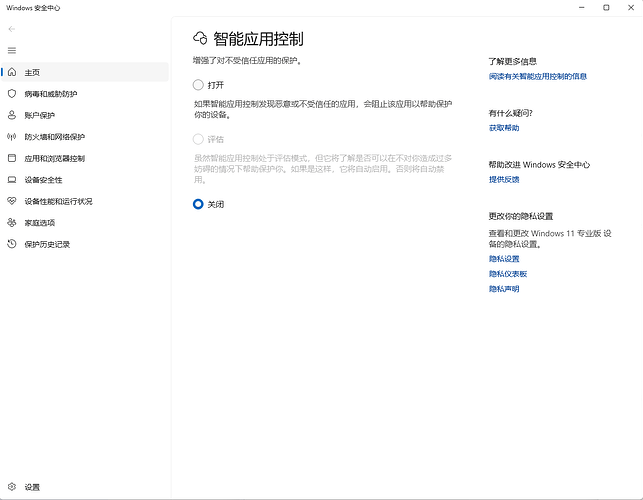Open the 主页 navigation item
Image resolution: width=643 pixels, height=500 pixels.
pos(84,72)
